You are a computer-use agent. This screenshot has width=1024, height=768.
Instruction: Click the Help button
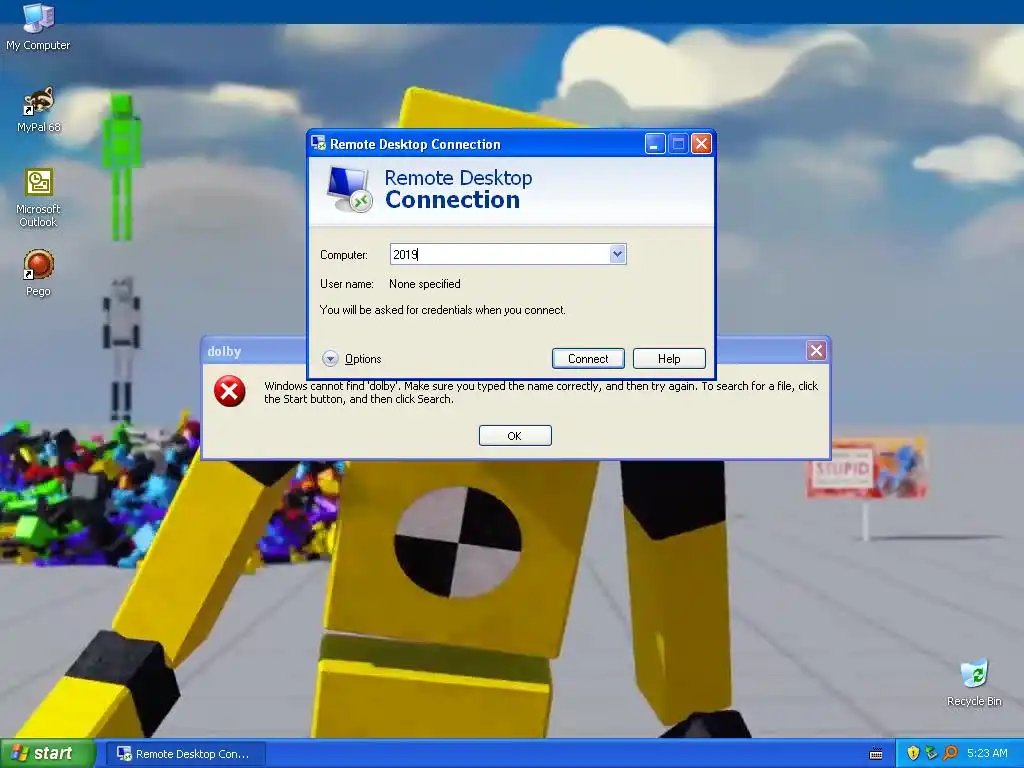click(669, 359)
